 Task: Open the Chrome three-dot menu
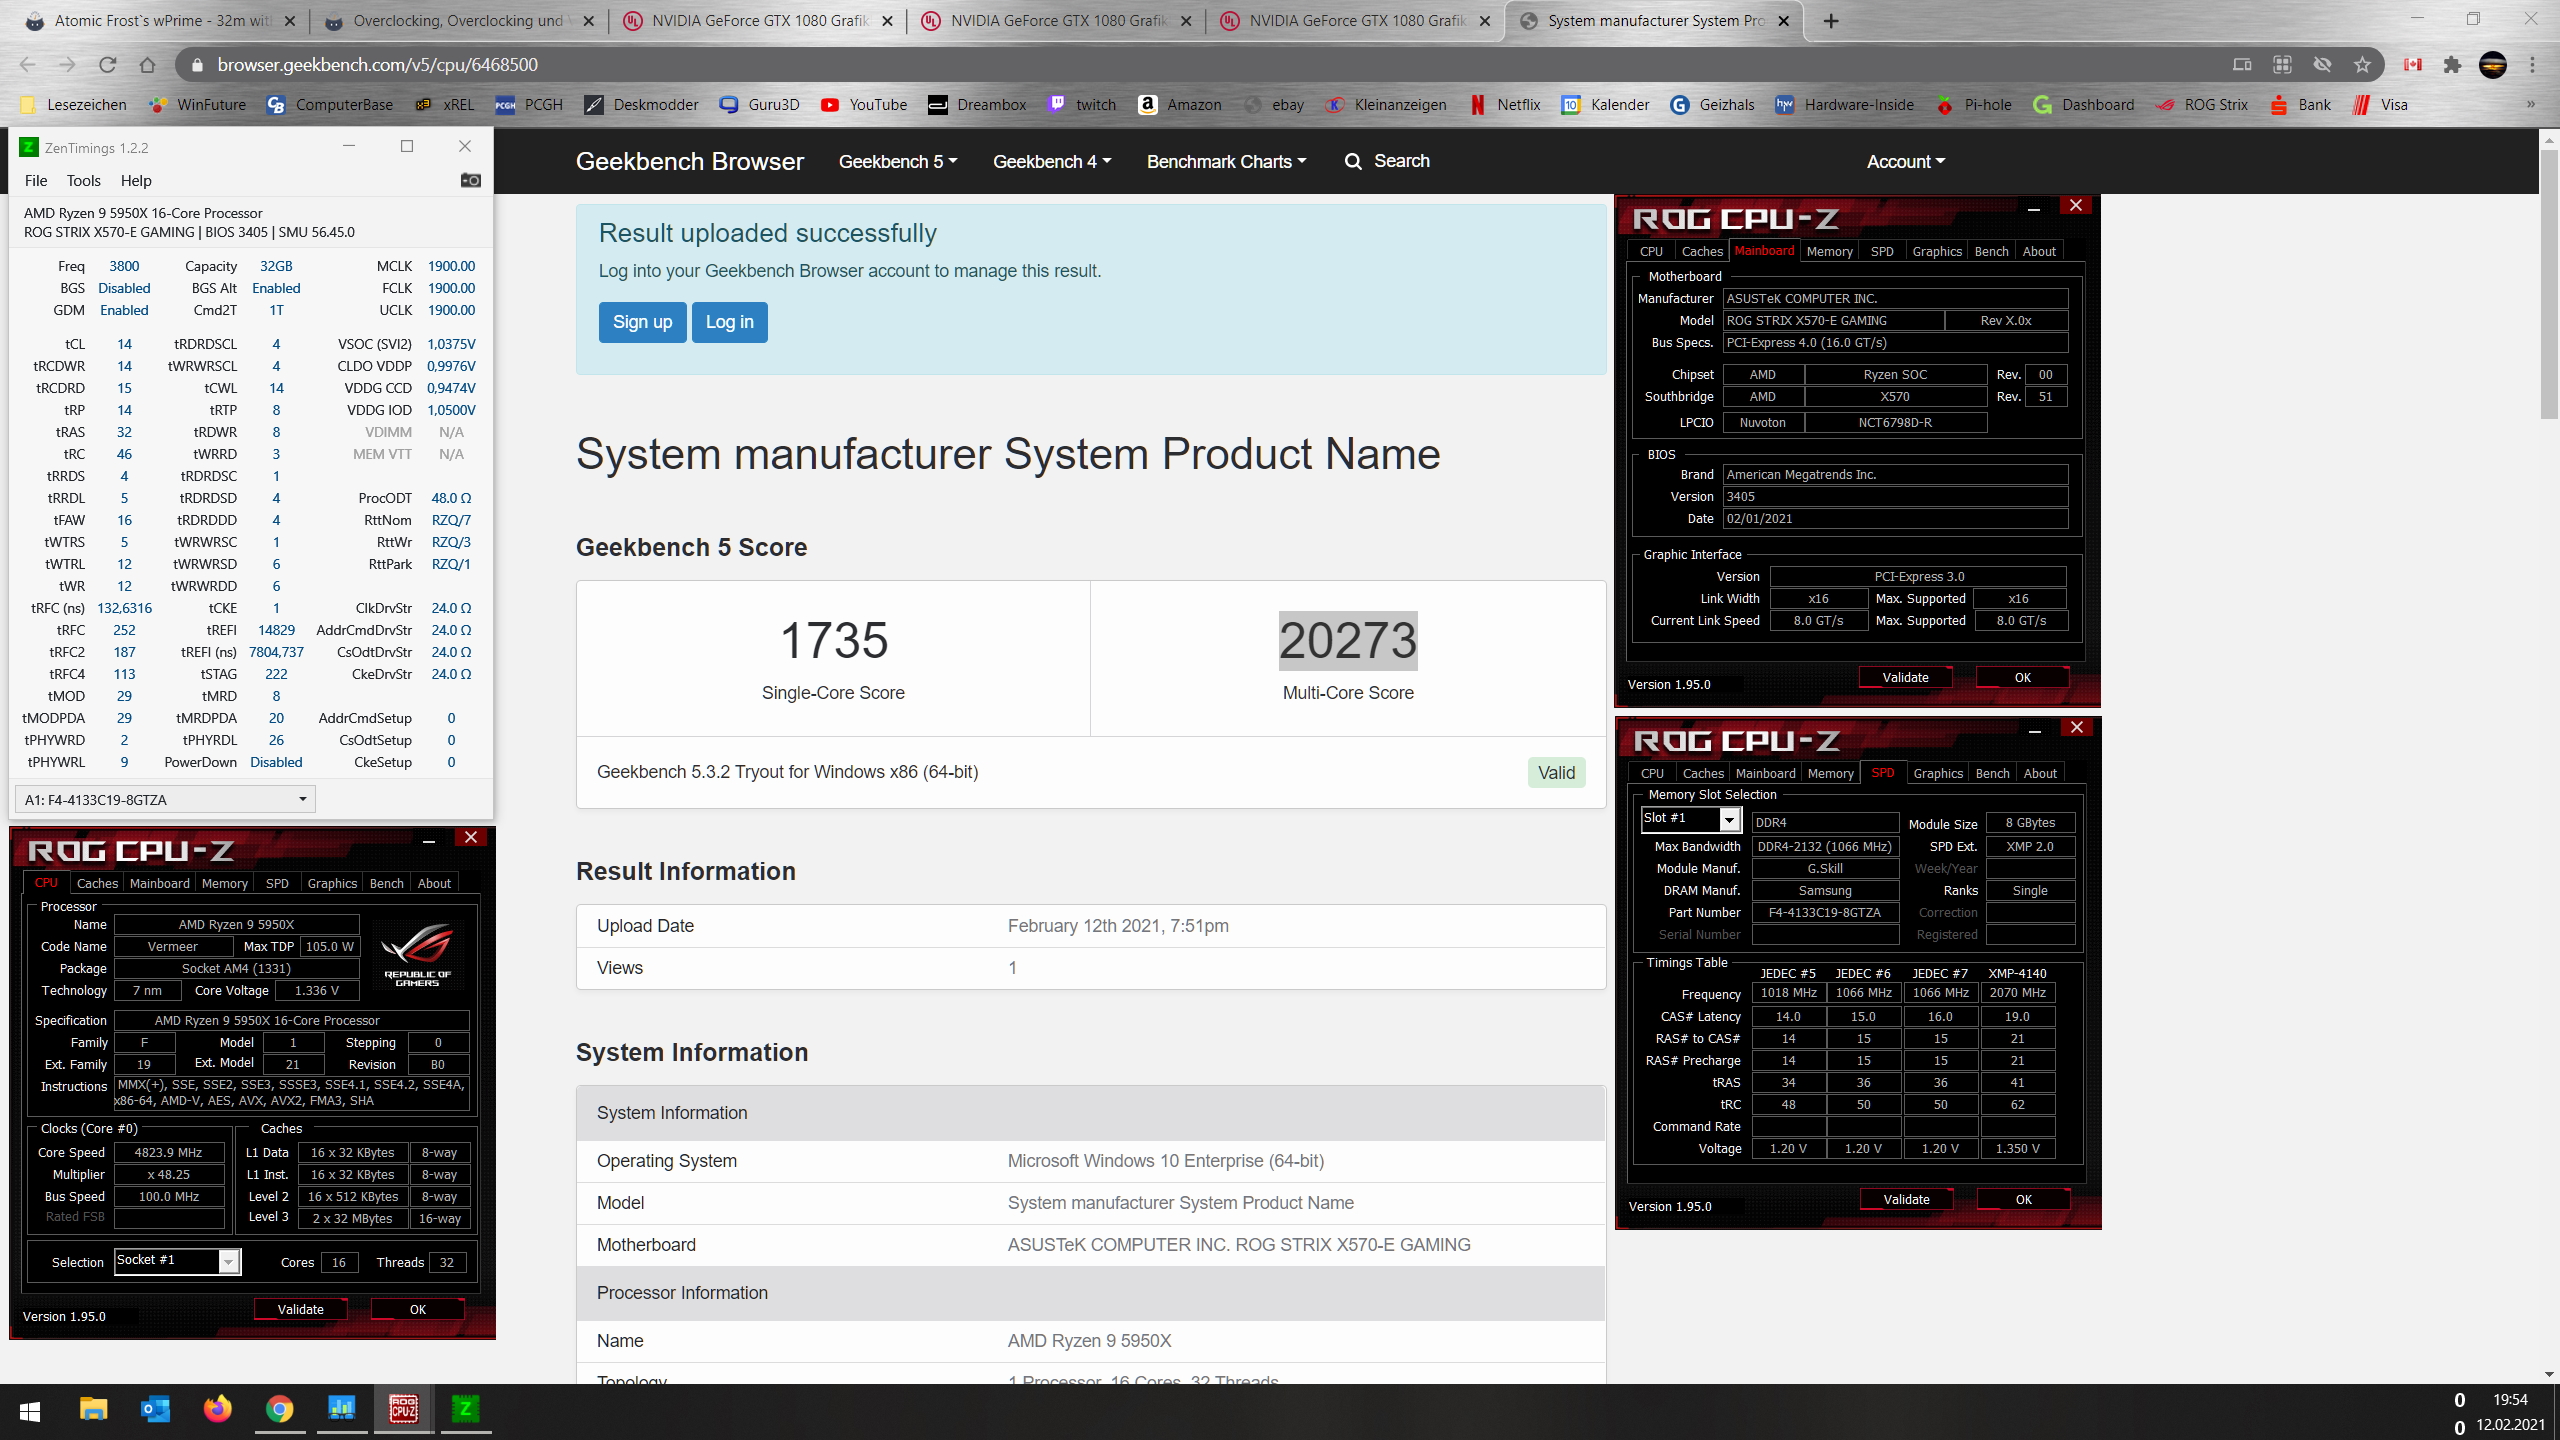pyautogui.click(x=2533, y=65)
